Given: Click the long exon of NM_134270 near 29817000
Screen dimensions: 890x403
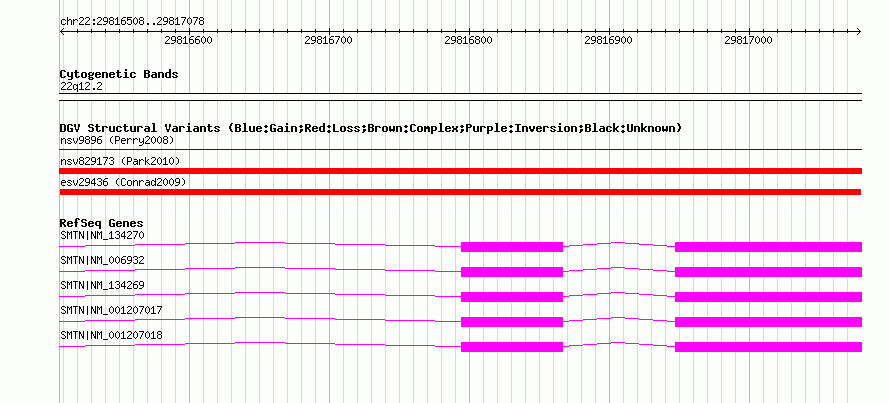Looking at the screenshot, I should (x=769, y=247).
